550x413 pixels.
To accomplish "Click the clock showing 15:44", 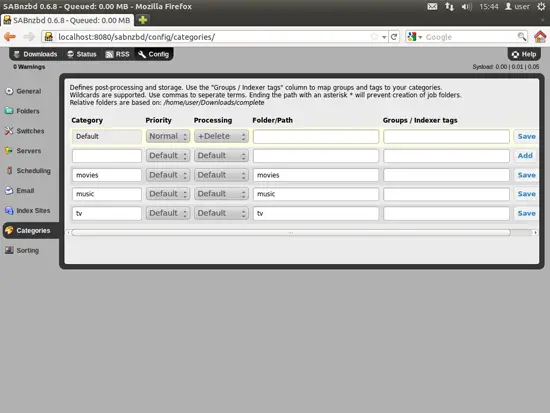I will 489,6.
